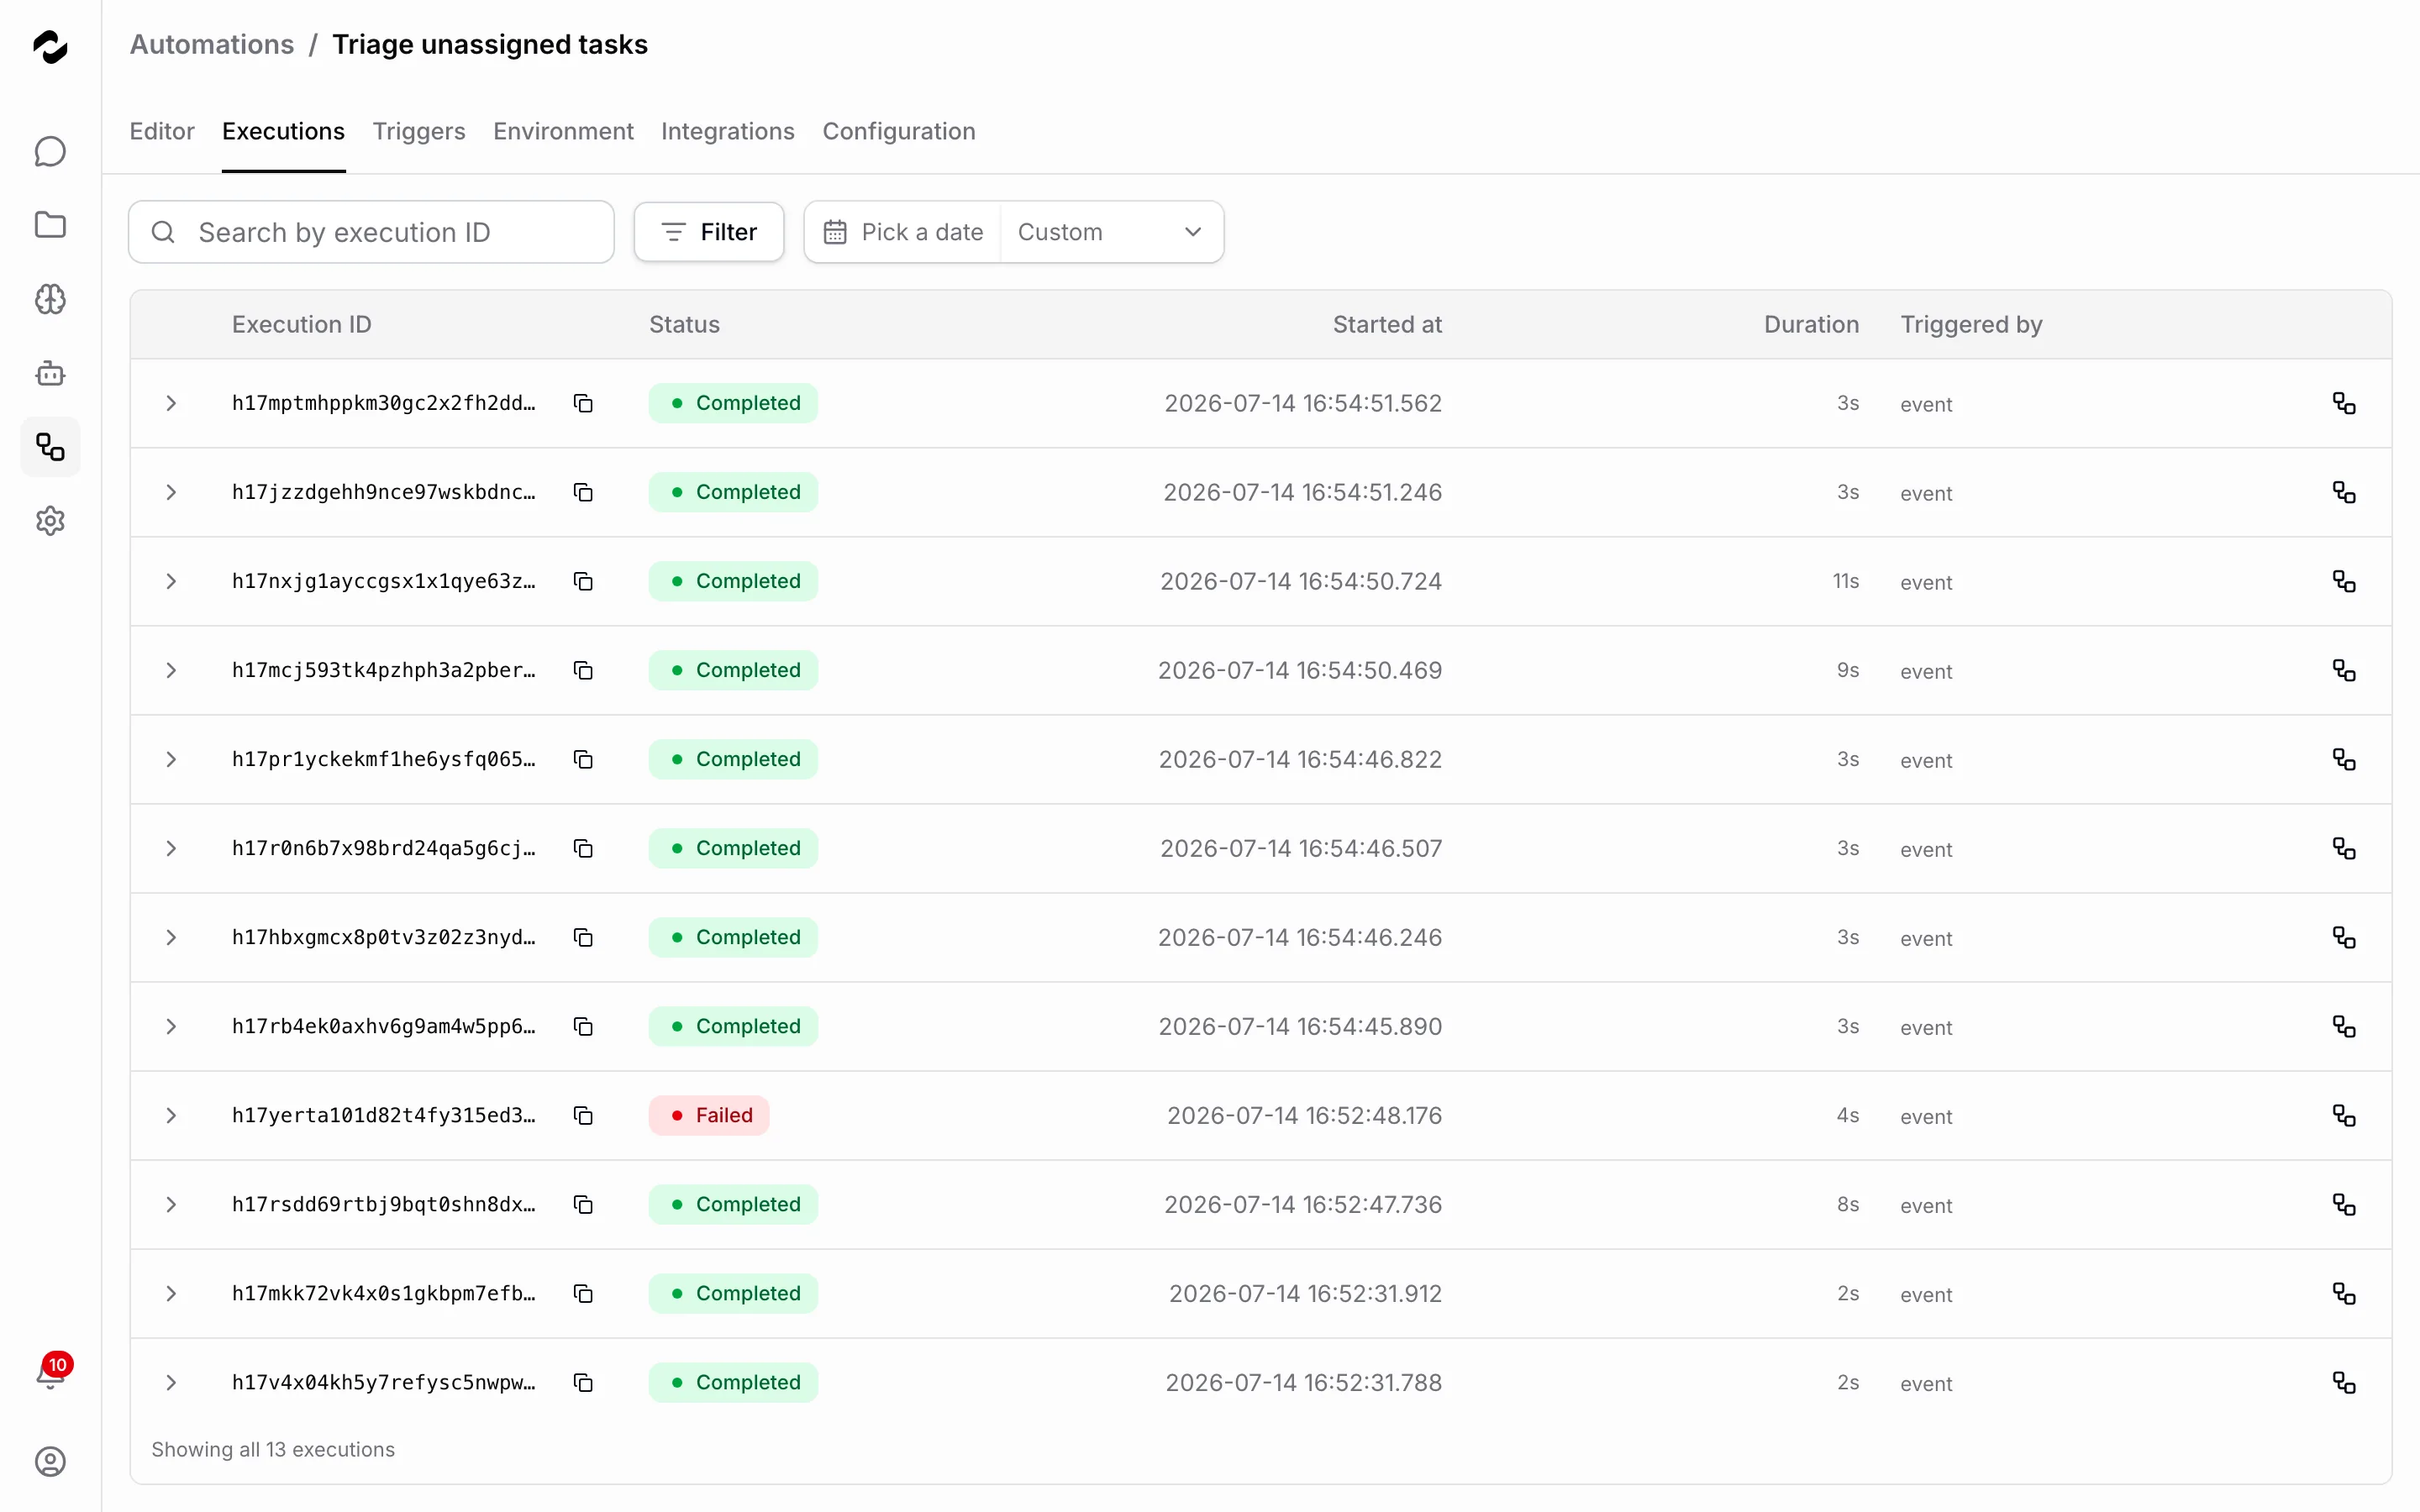Click the Started at column header
The width and height of the screenshot is (2420, 1512).
pos(1387,324)
